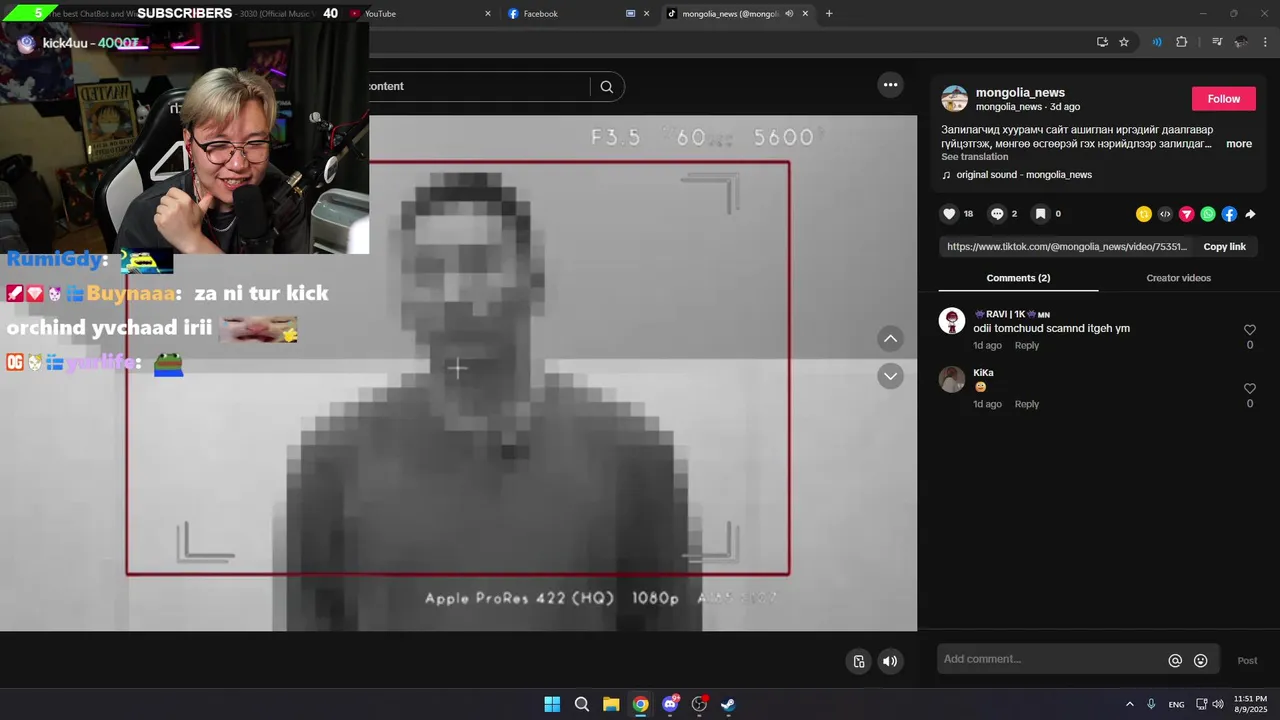The height and width of the screenshot is (720, 1280).
Task: Open OBS Studio from the taskbar
Action: click(699, 704)
